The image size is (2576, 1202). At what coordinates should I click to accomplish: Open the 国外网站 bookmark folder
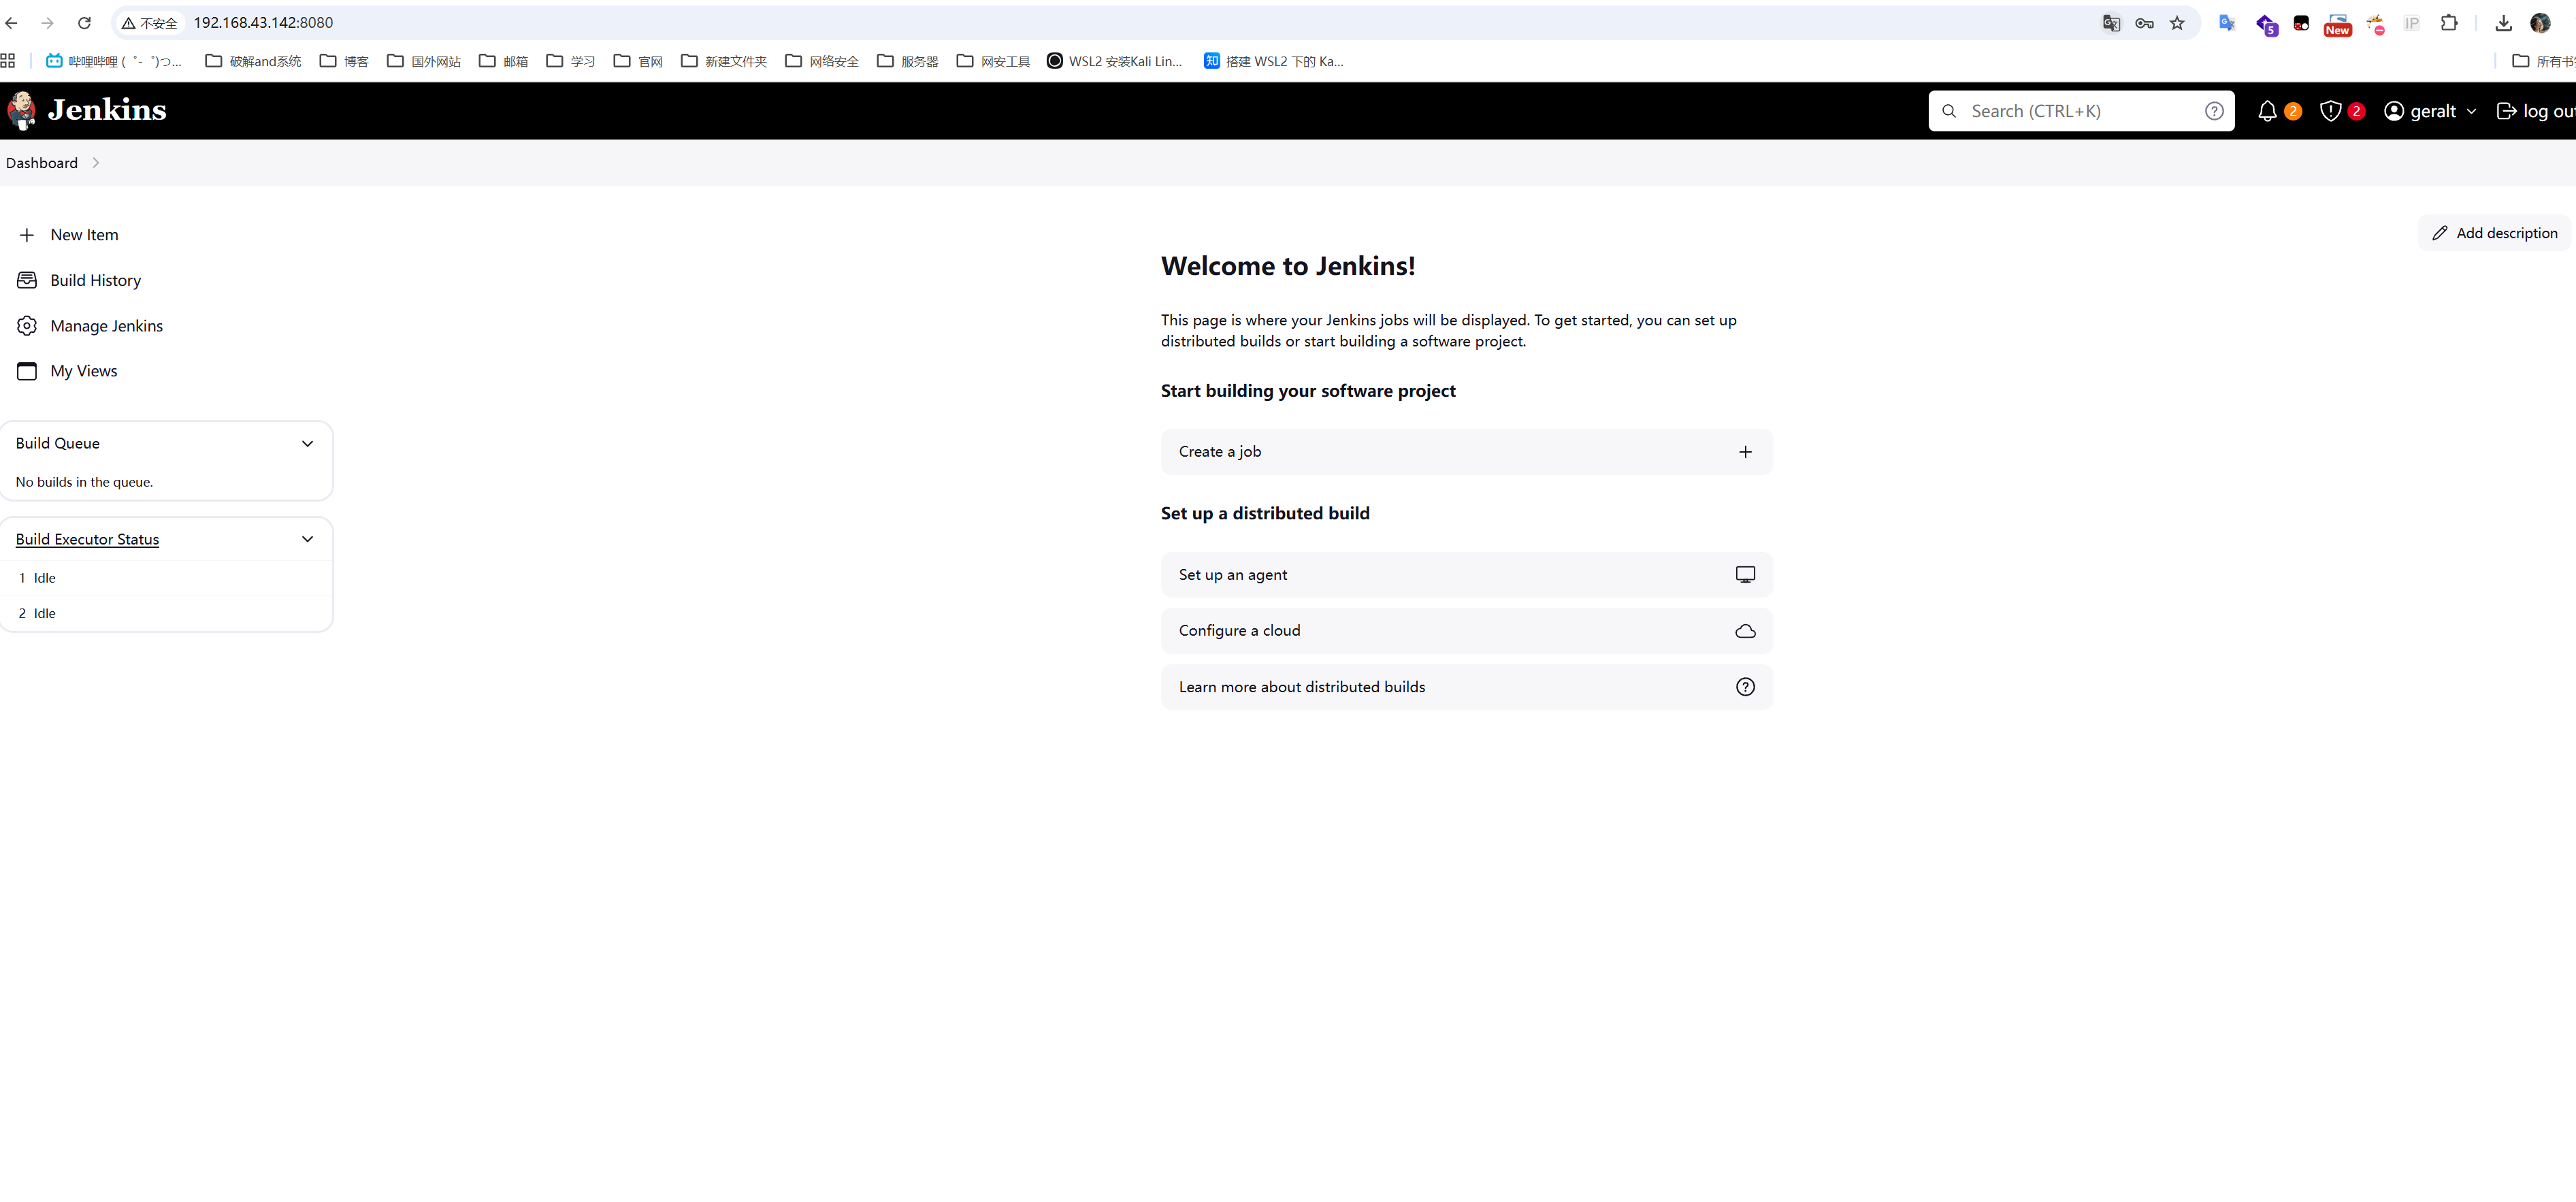tap(424, 61)
